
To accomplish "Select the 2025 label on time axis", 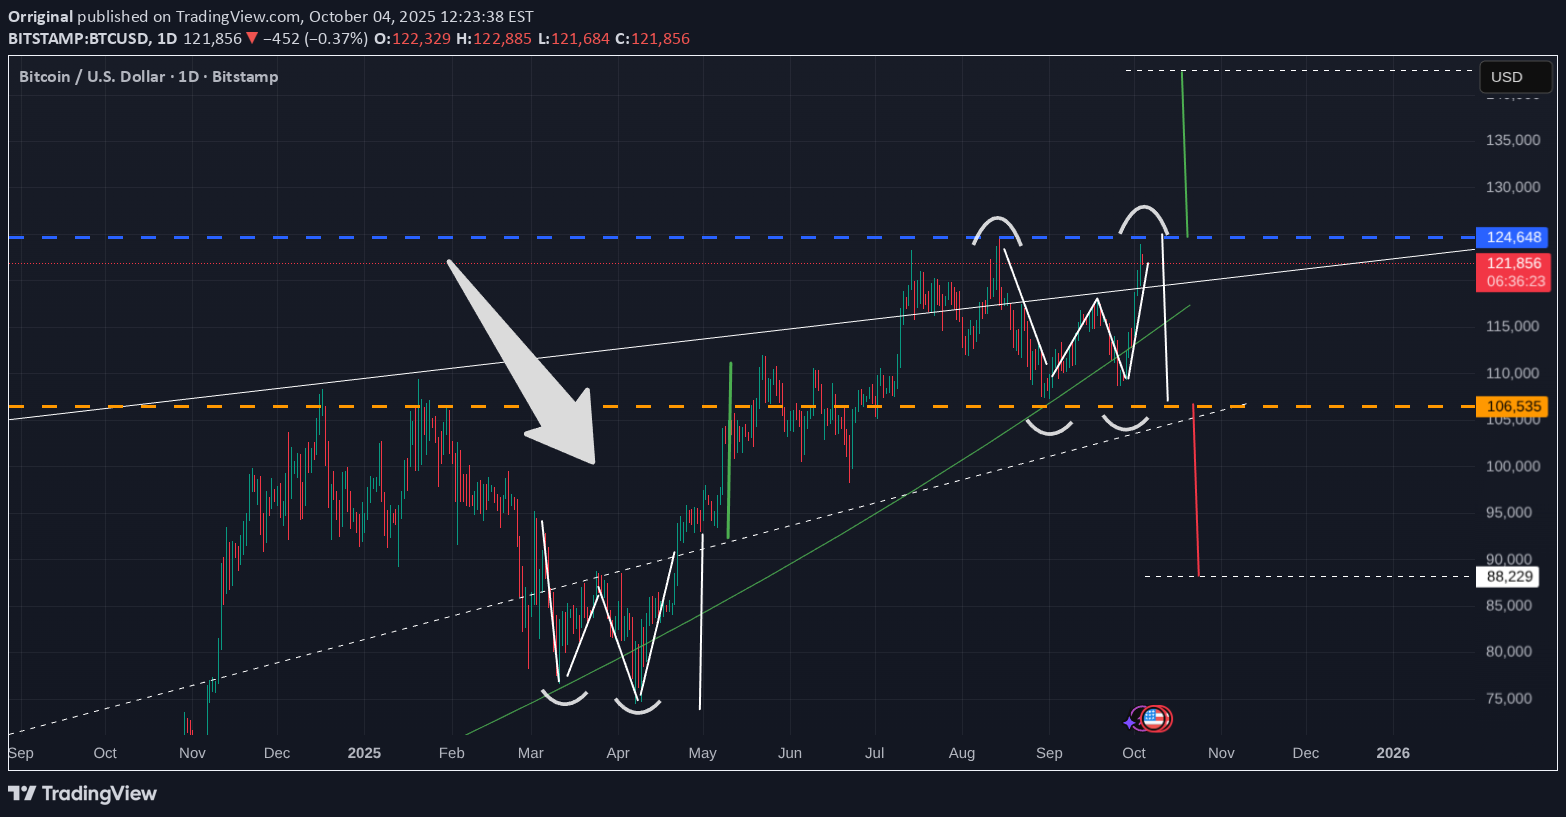I will pos(364,753).
